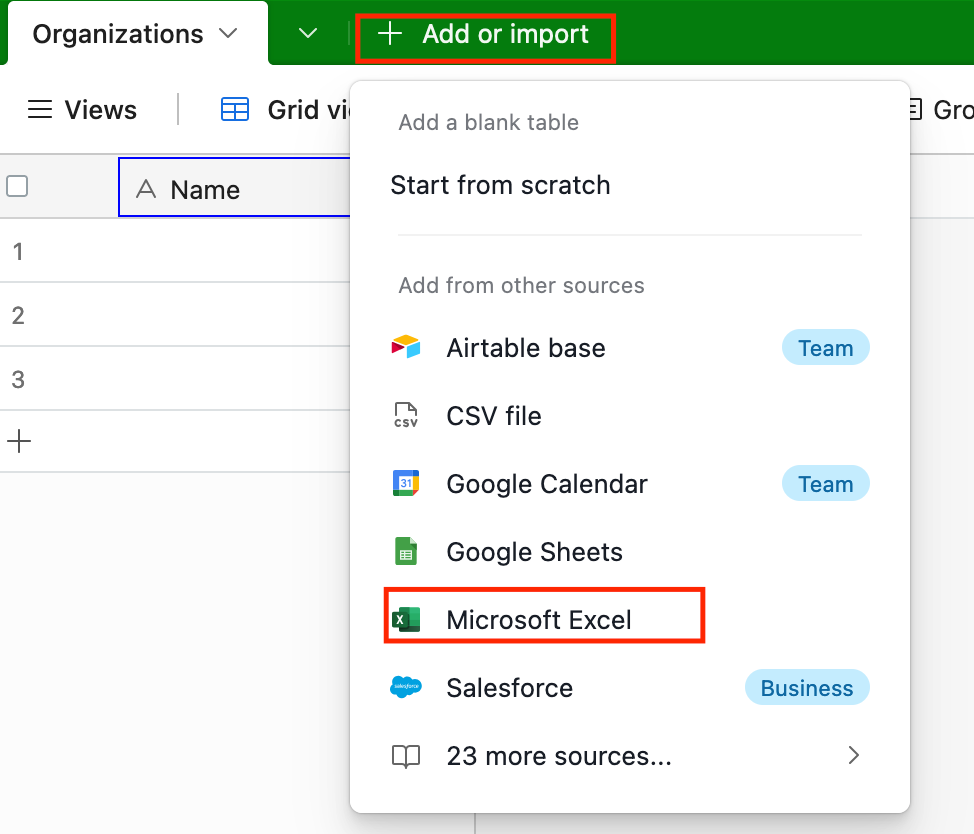974x834 pixels.
Task: Click the plus icon in Add or import
Action: [x=390, y=34]
